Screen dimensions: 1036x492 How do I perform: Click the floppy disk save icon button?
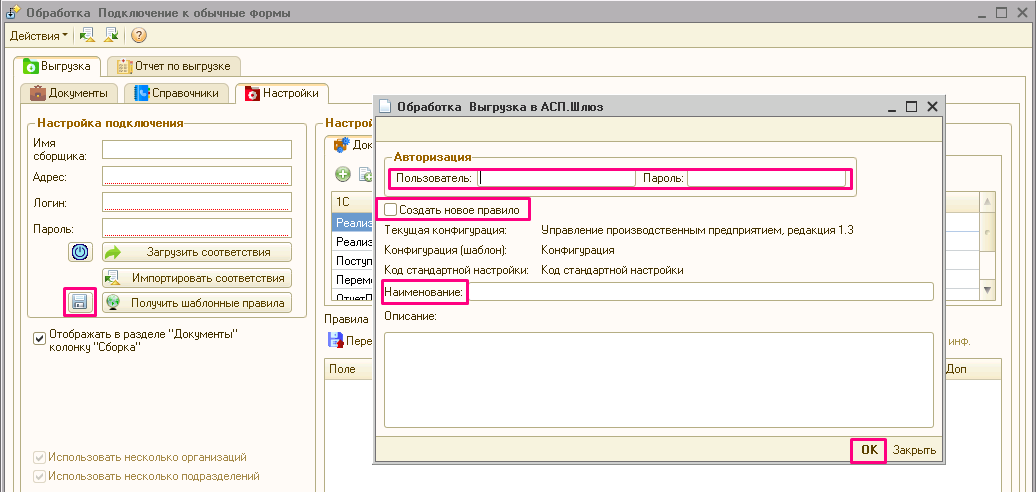coord(80,302)
